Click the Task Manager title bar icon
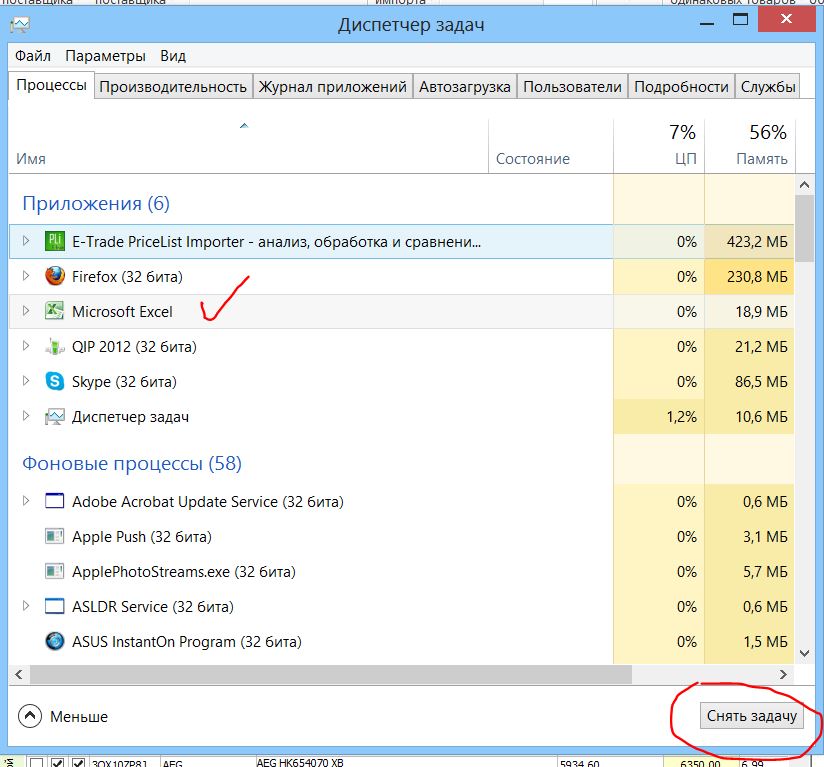Image resolution: width=824 pixels, height=767 pixels. tap(20, 25)
